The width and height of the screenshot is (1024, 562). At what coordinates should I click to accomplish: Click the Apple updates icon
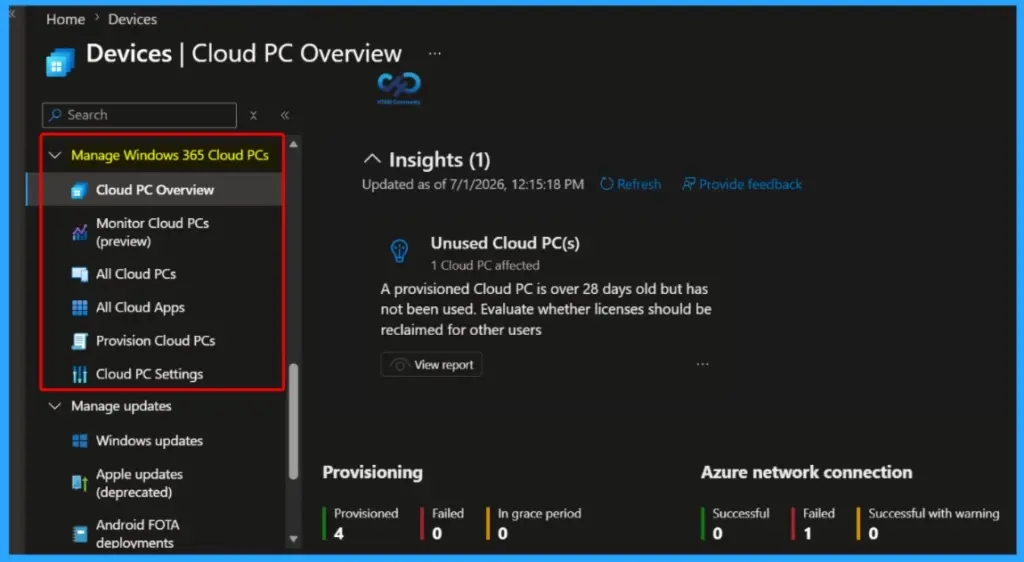(79, 483)
